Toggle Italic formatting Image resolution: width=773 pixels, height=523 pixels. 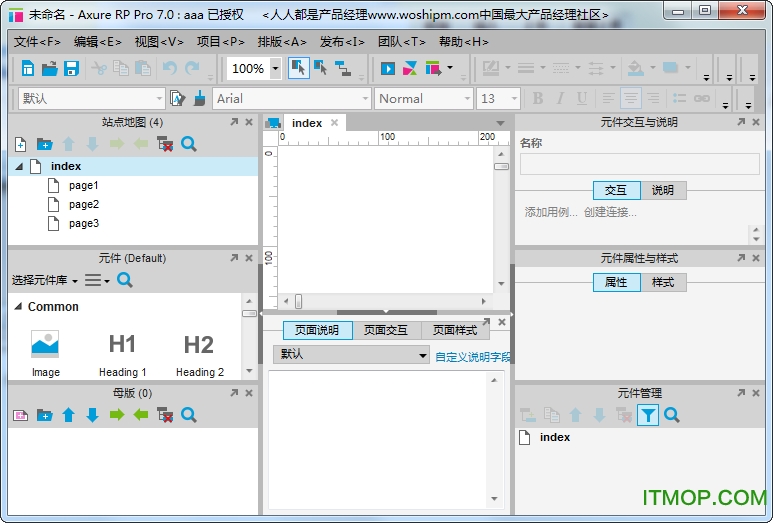click(x=560, y=99)
